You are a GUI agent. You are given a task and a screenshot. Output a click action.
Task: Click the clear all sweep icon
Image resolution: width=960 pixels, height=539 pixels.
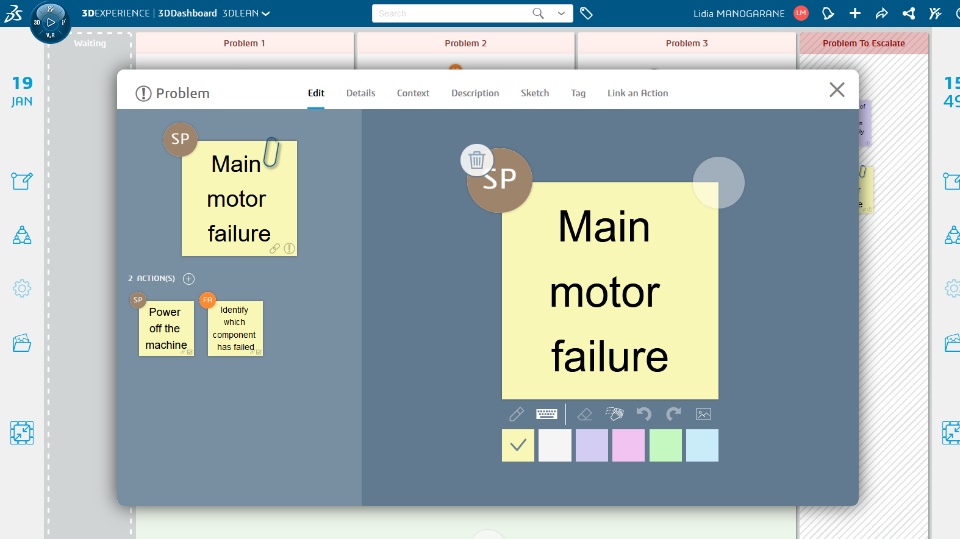pos(614,414)
